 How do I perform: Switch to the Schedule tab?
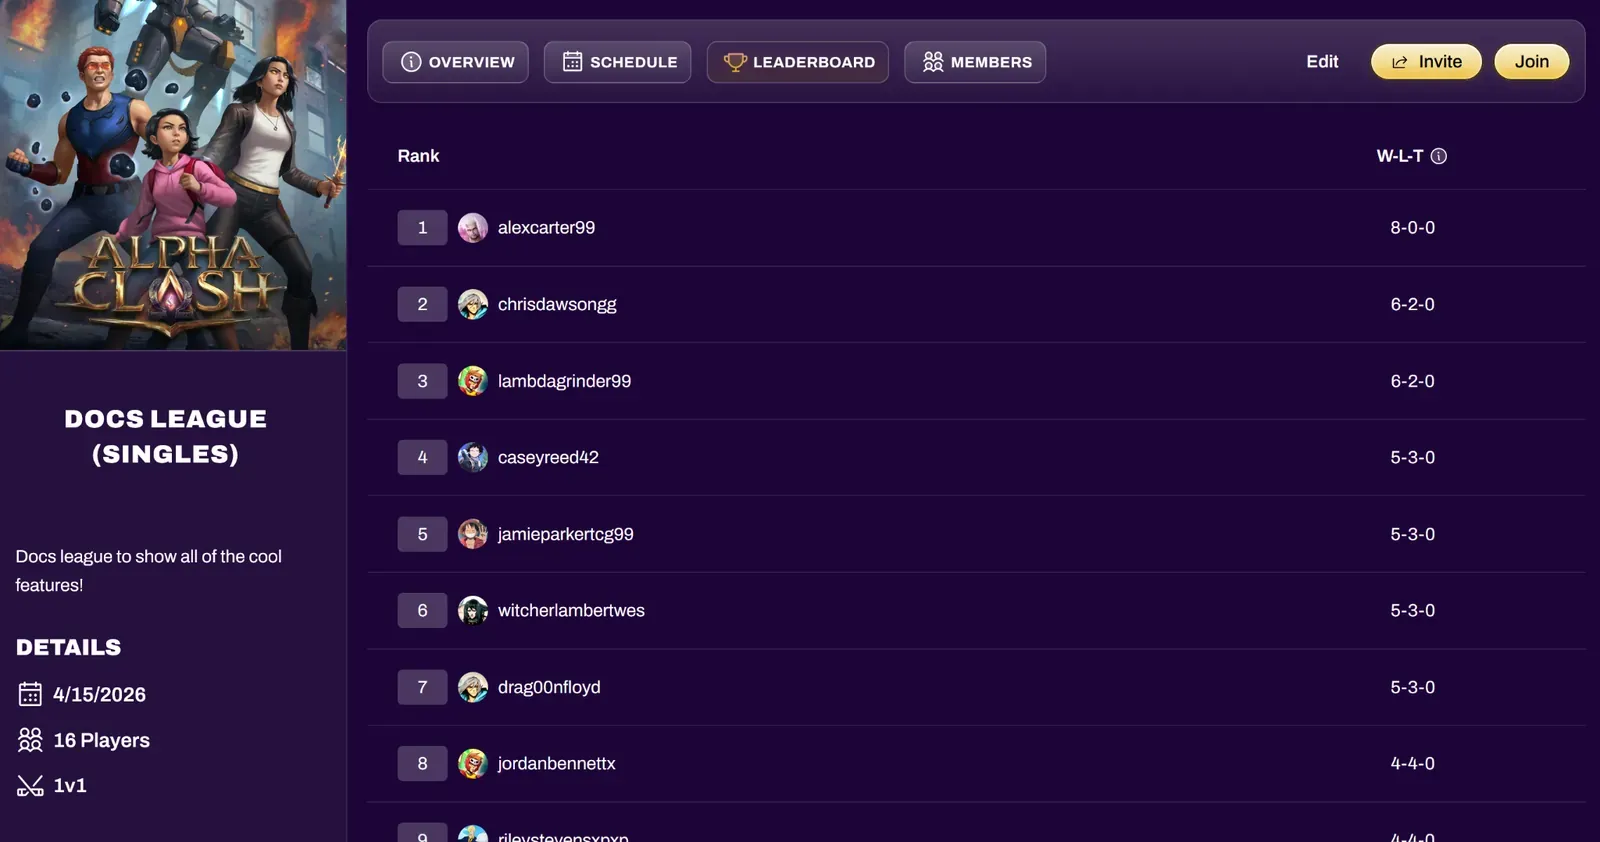tap(617, 61)
